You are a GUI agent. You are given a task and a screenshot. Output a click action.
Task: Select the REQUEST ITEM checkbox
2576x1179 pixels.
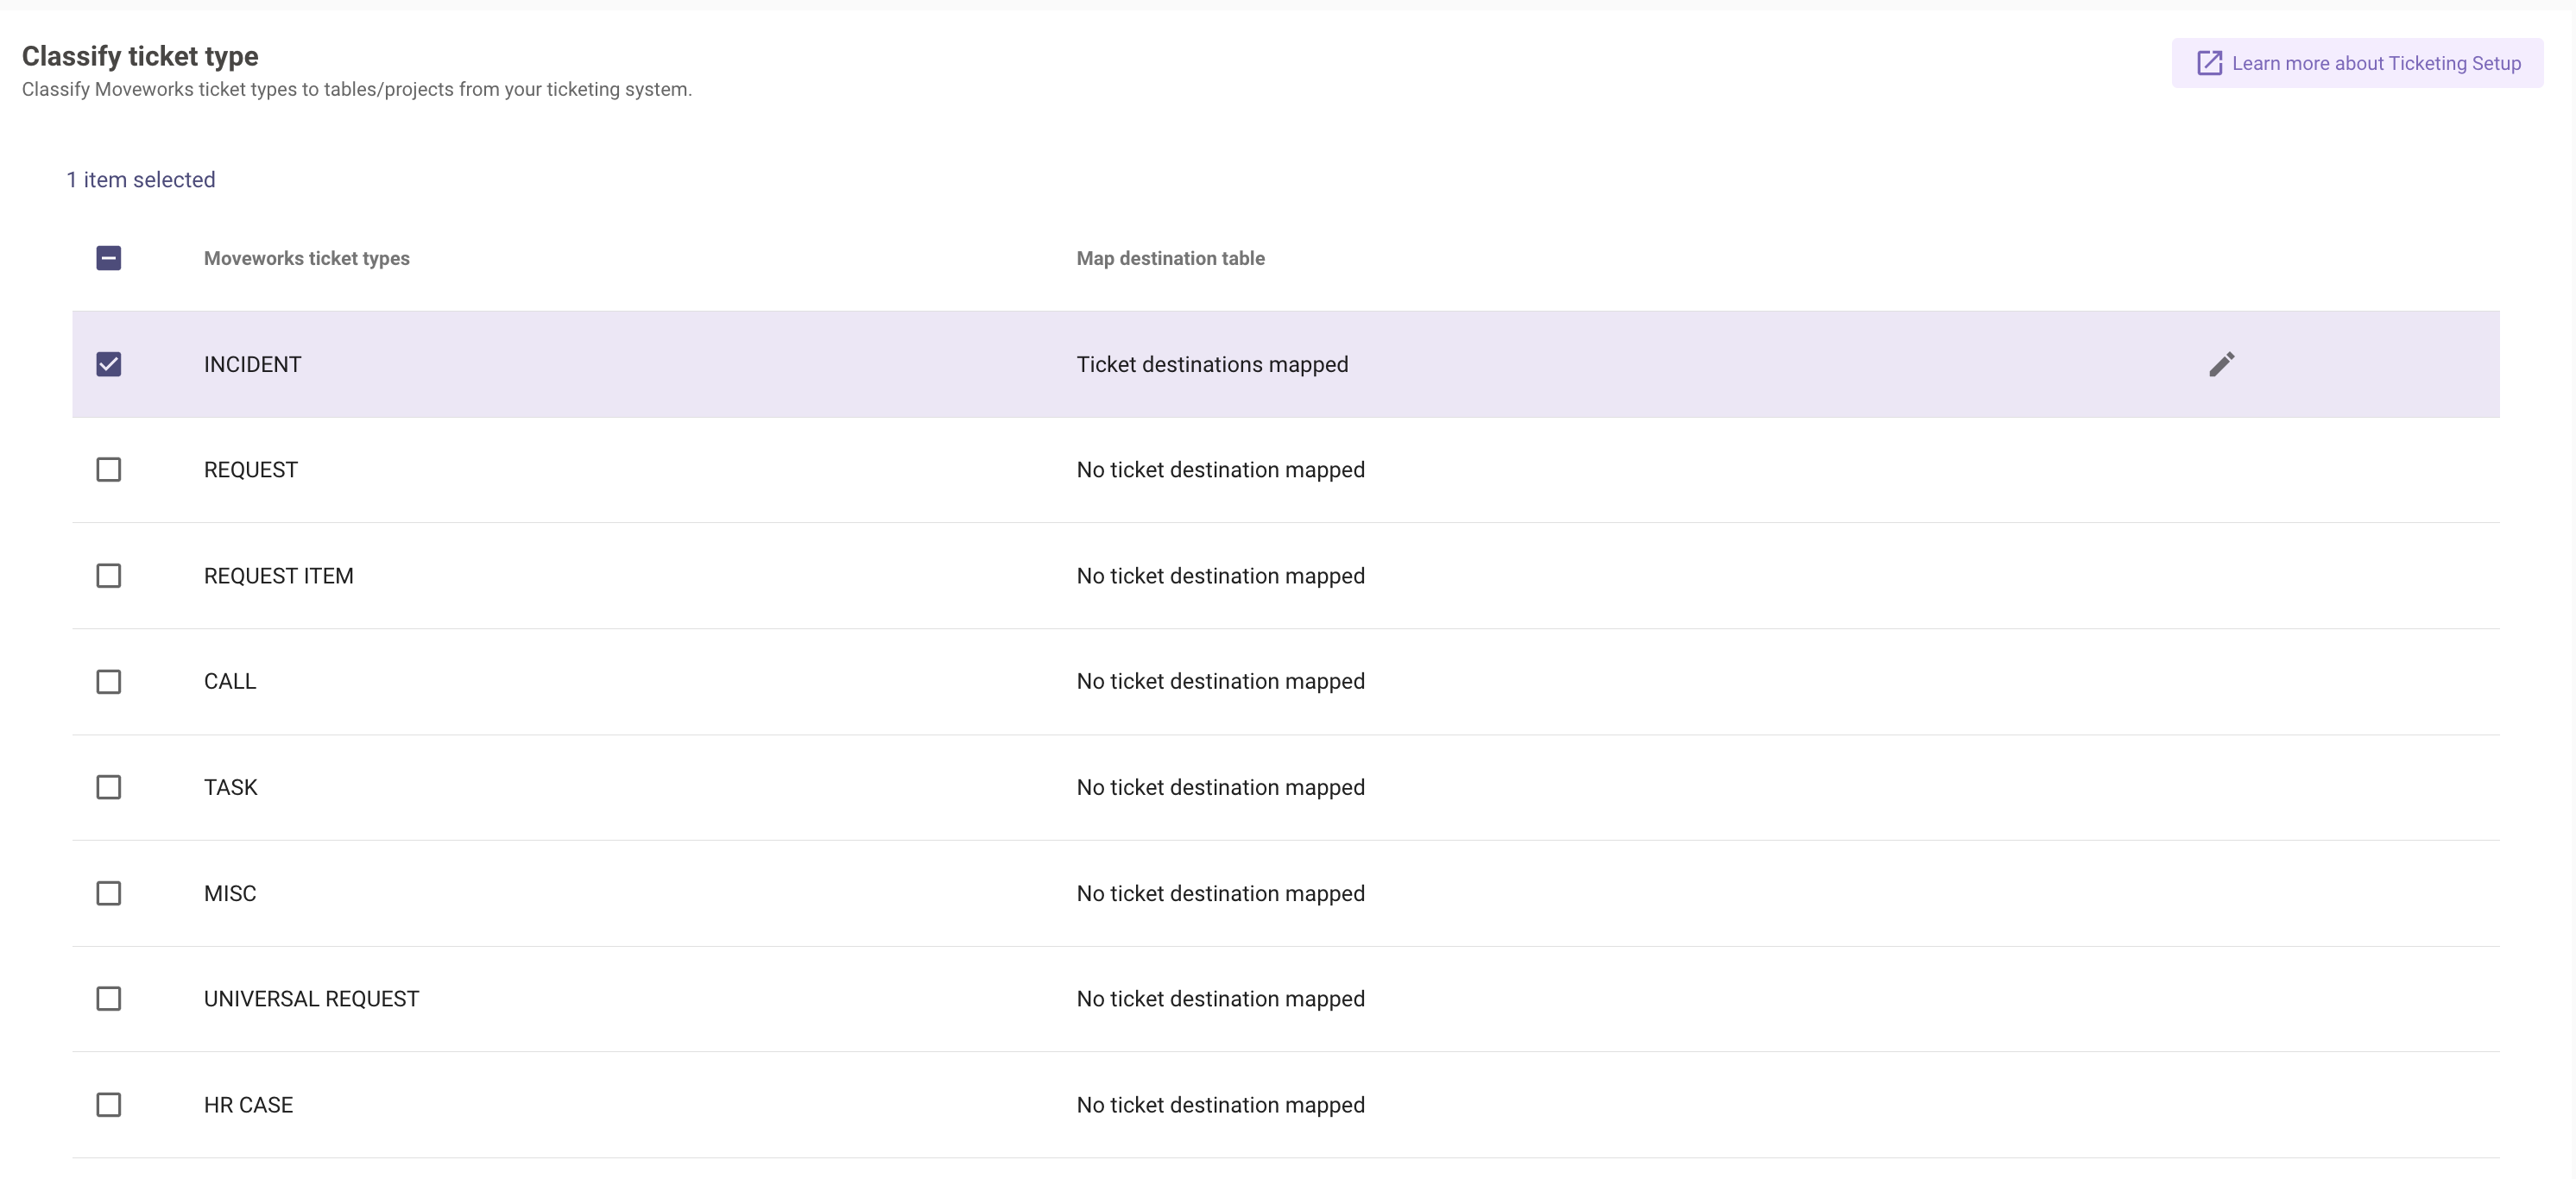(x=109, y=576)
